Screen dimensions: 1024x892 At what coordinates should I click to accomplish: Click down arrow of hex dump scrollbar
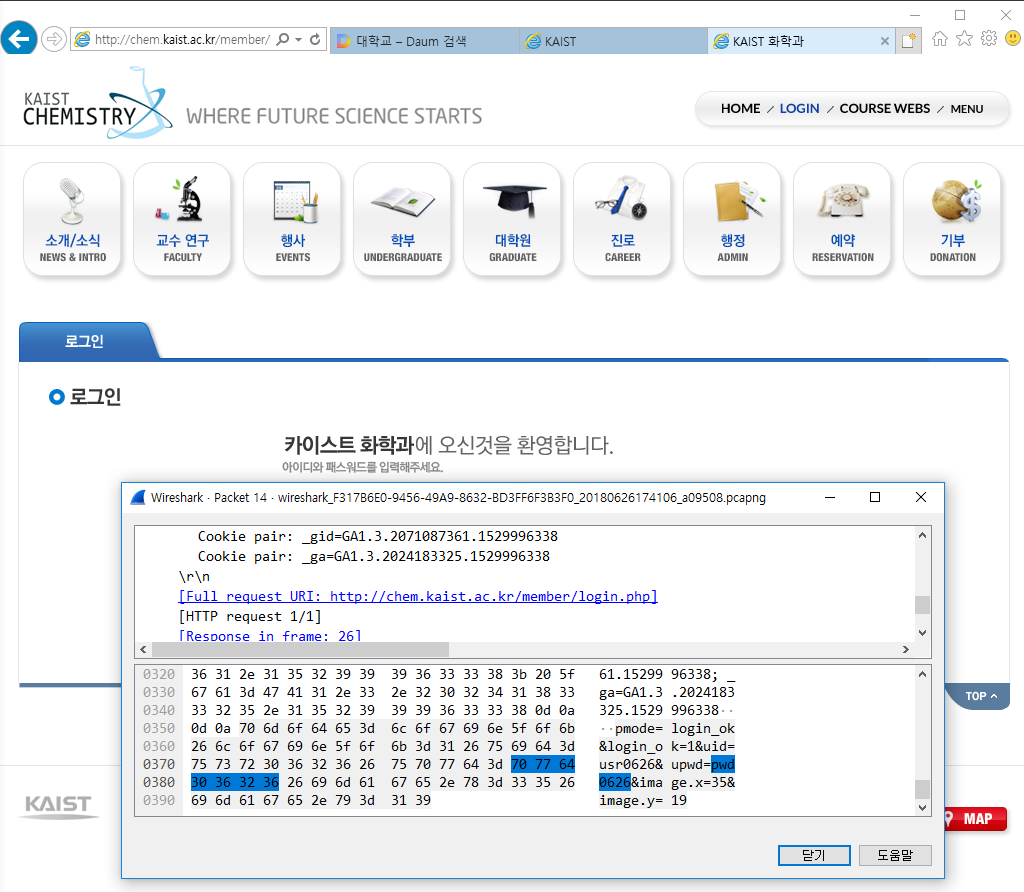922,808
